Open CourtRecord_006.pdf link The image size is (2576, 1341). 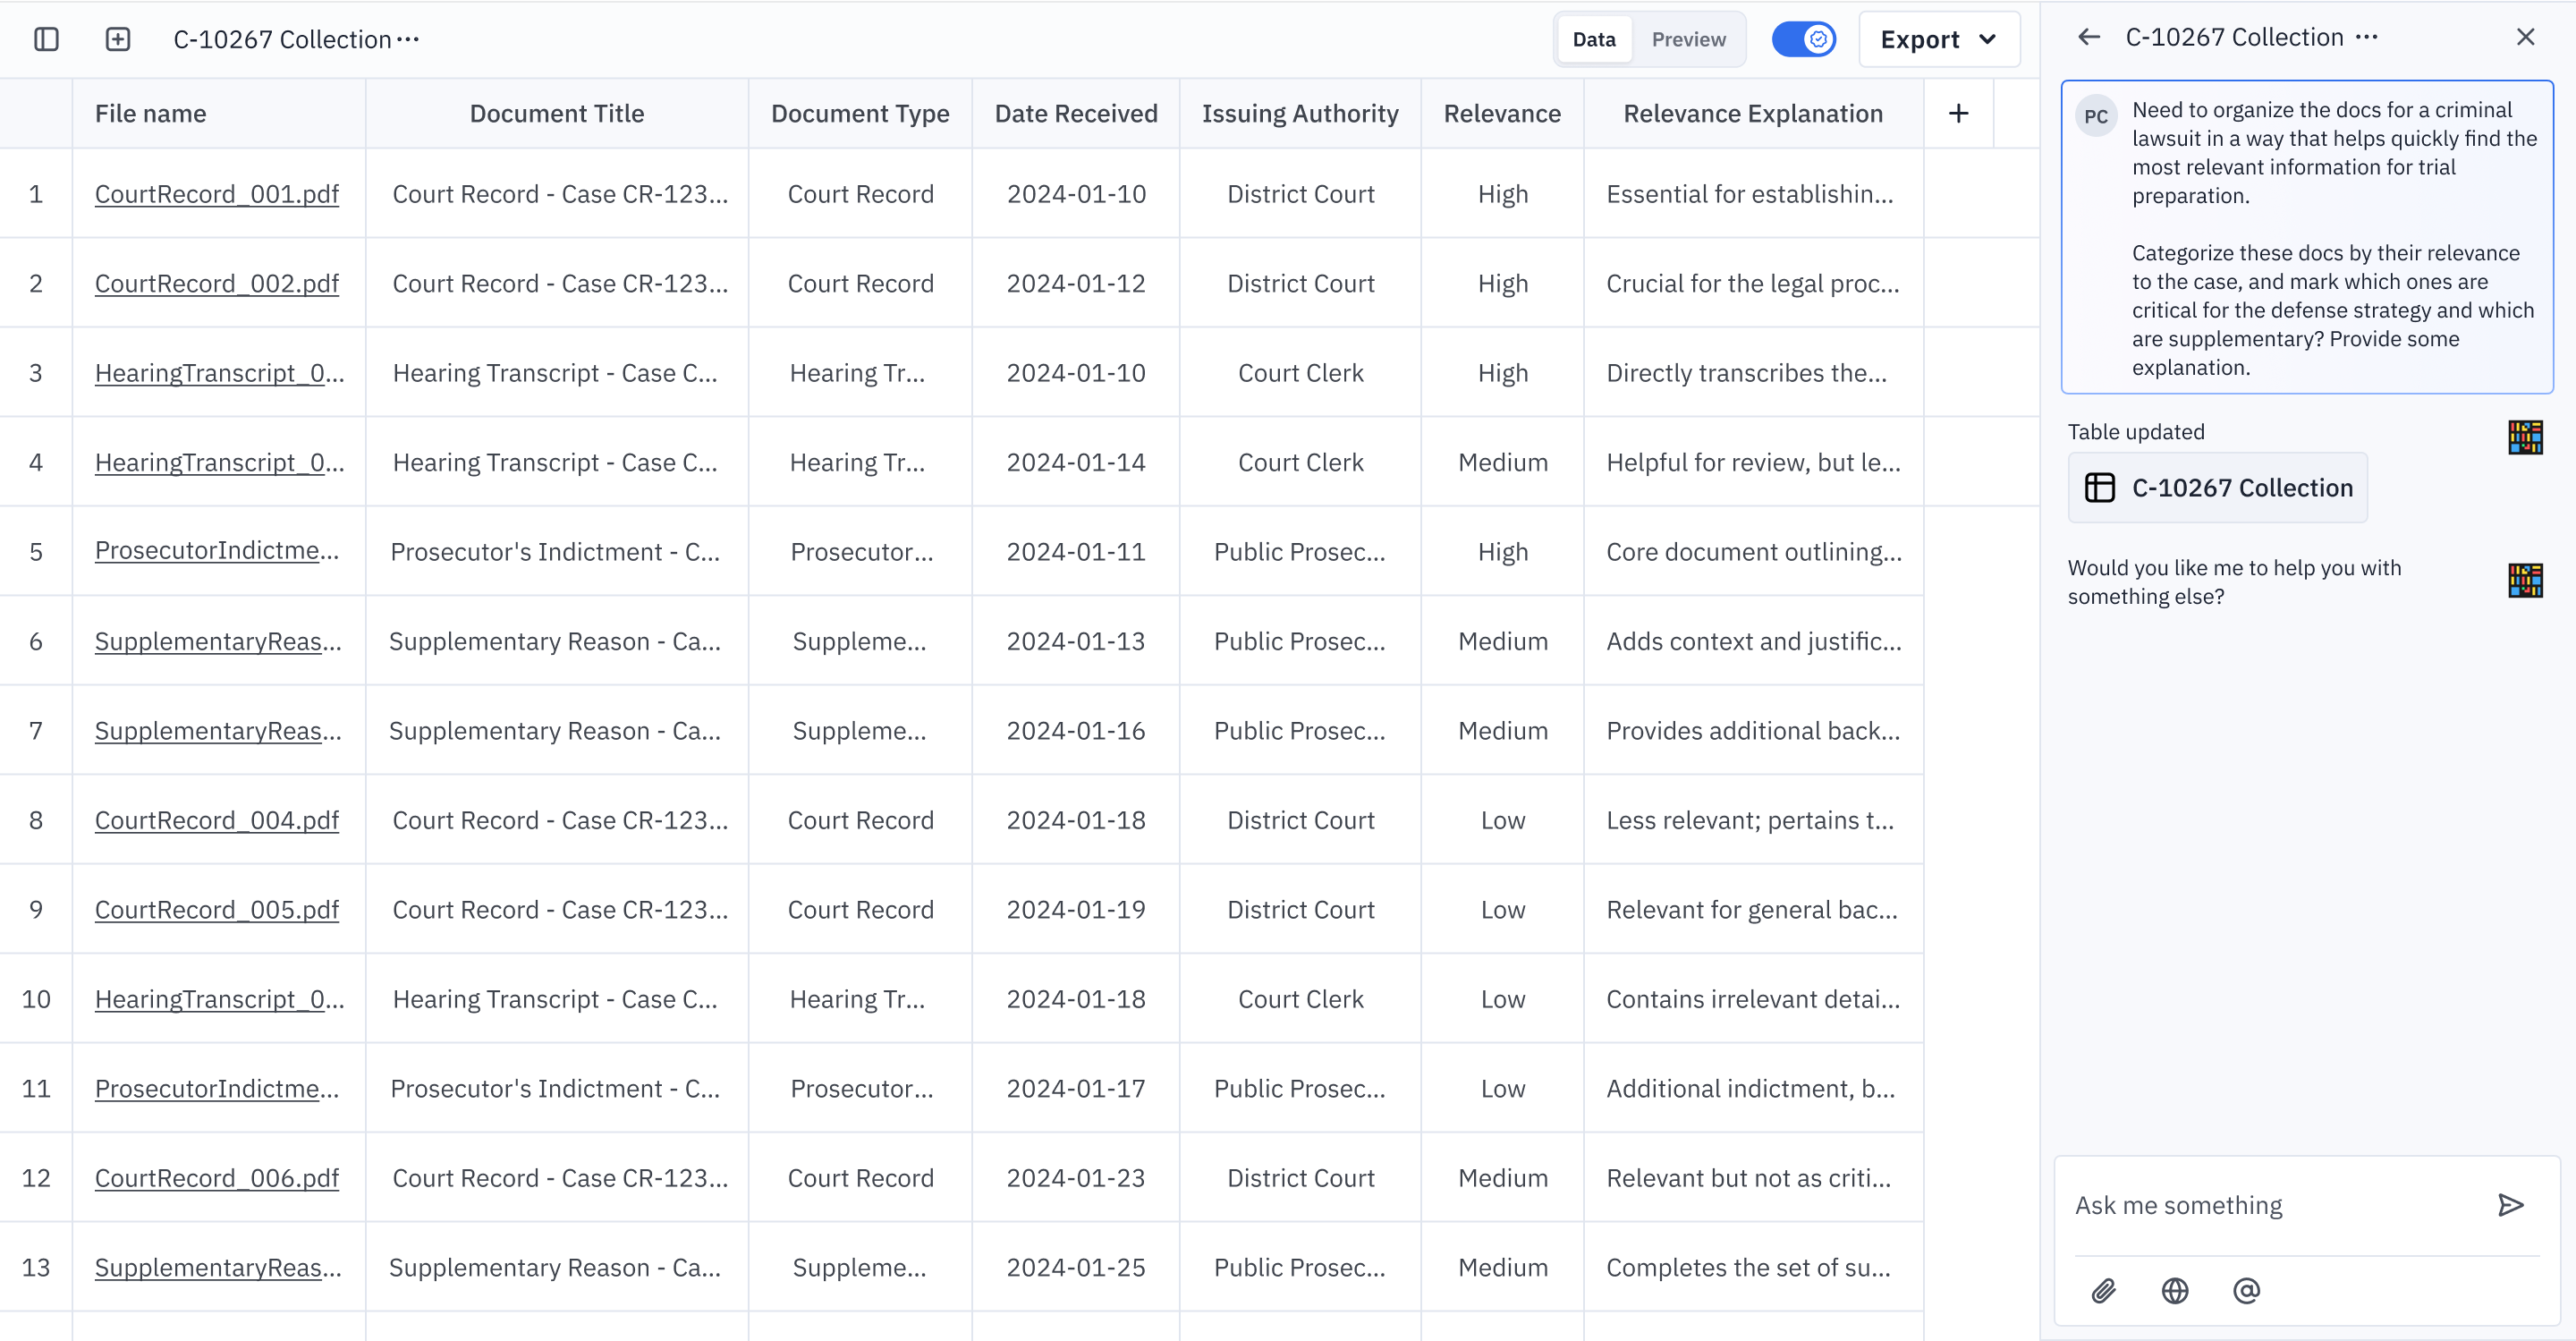pyautogui.click(x=216, y=1177)
